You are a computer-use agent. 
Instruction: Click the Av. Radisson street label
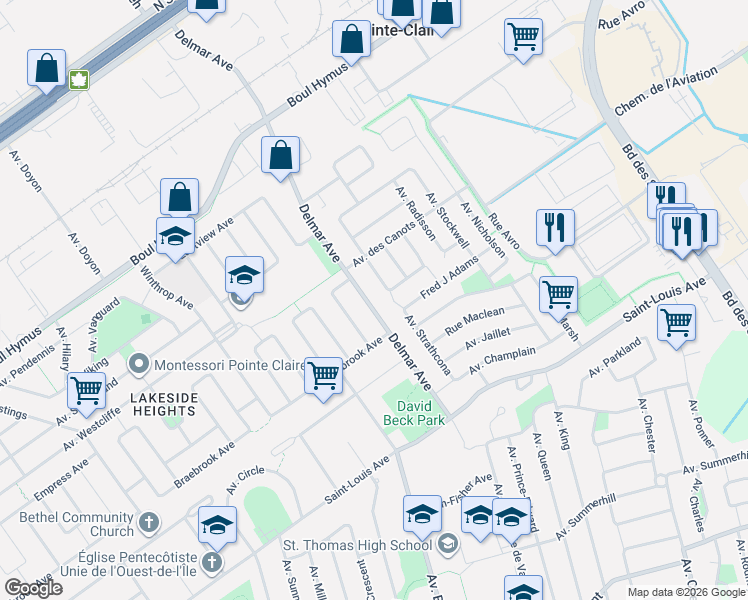(x=416, y=214)
